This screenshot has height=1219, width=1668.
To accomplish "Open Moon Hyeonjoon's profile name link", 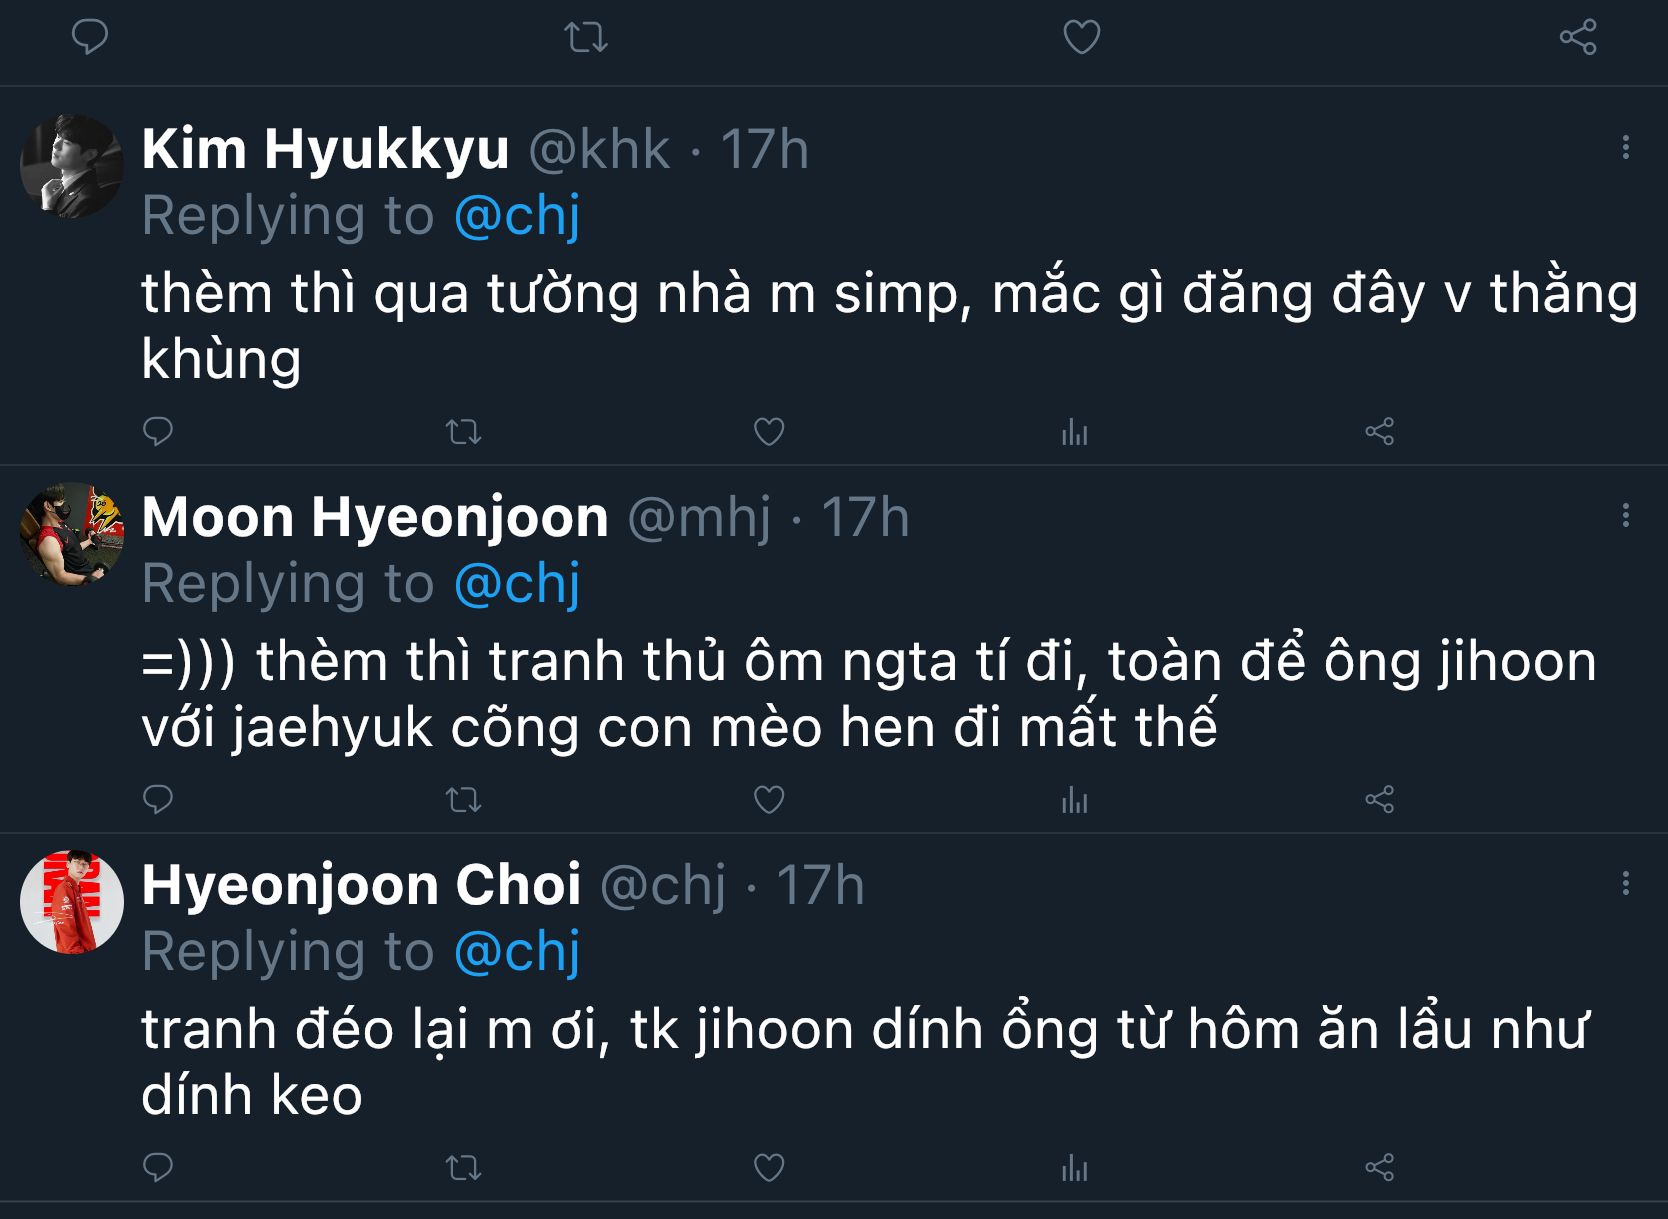I will [x=375, y=517].
